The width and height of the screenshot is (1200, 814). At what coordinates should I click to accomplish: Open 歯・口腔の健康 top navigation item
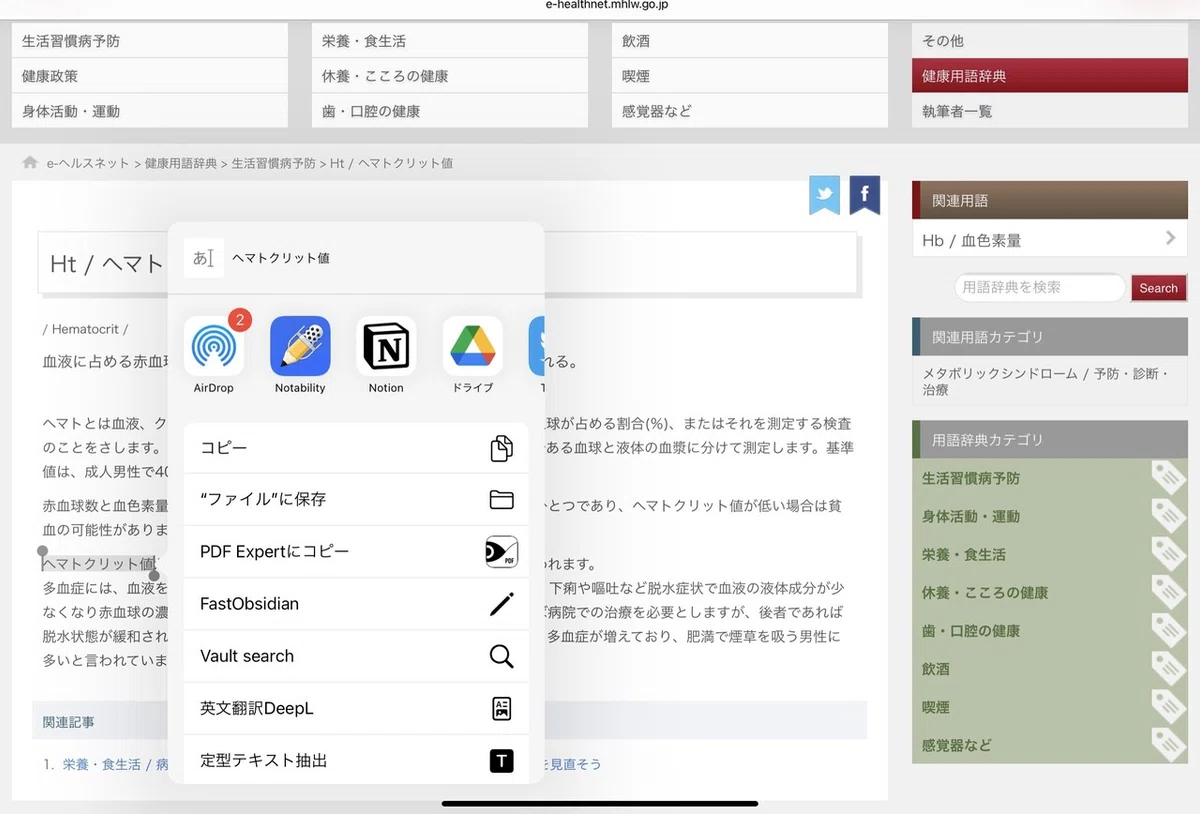(450, 111)
